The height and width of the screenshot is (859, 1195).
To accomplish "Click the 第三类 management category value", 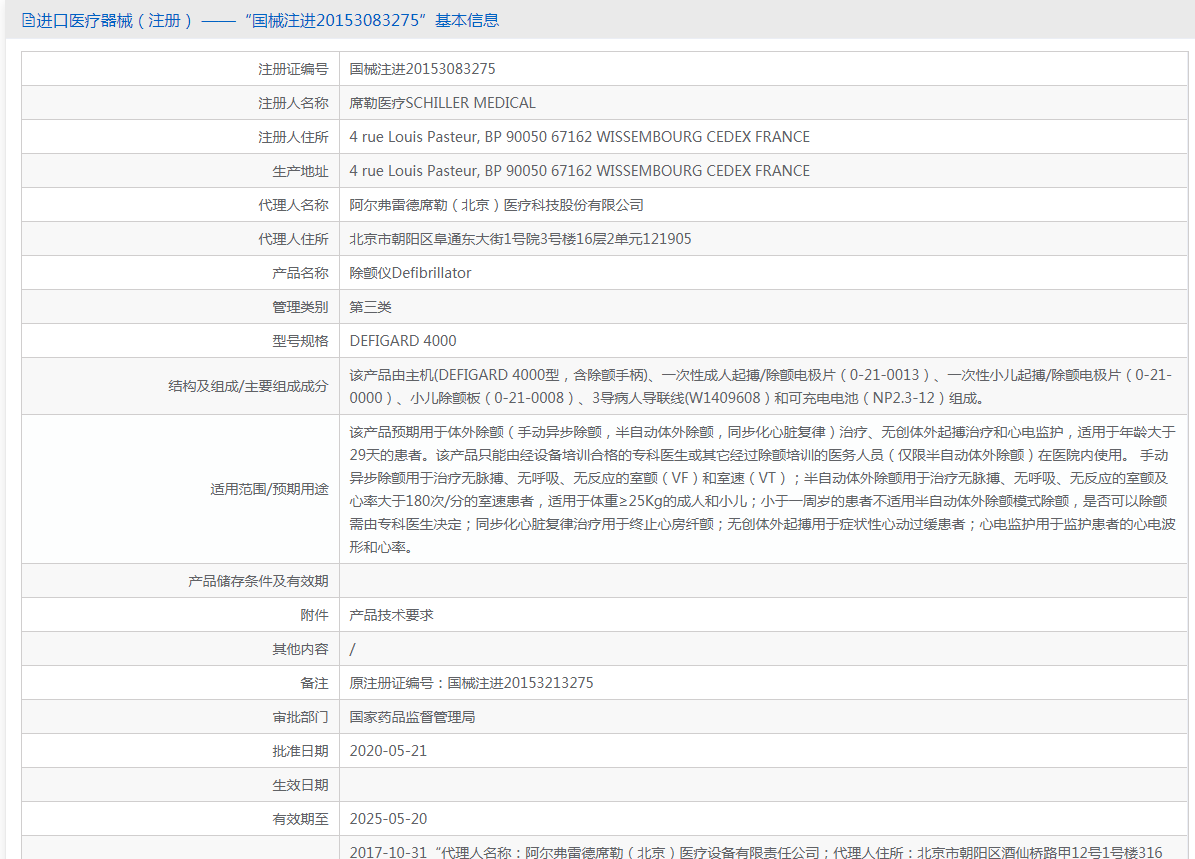I will tap(371, 307).
